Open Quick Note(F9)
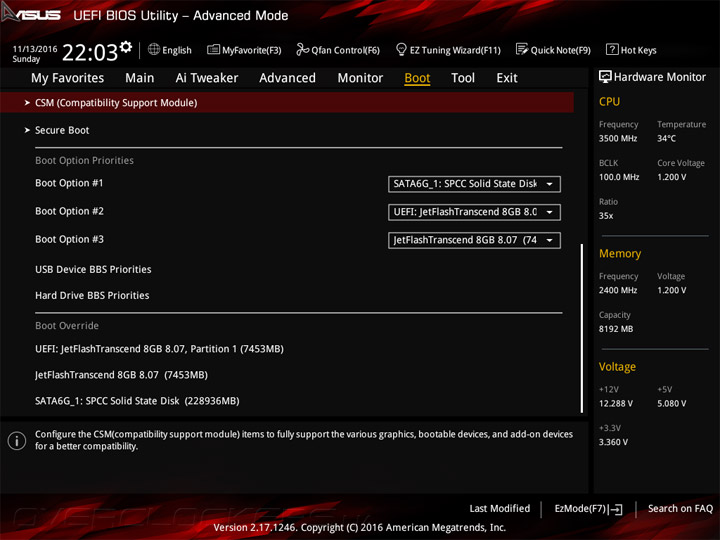720x540 pixels. 560,50
